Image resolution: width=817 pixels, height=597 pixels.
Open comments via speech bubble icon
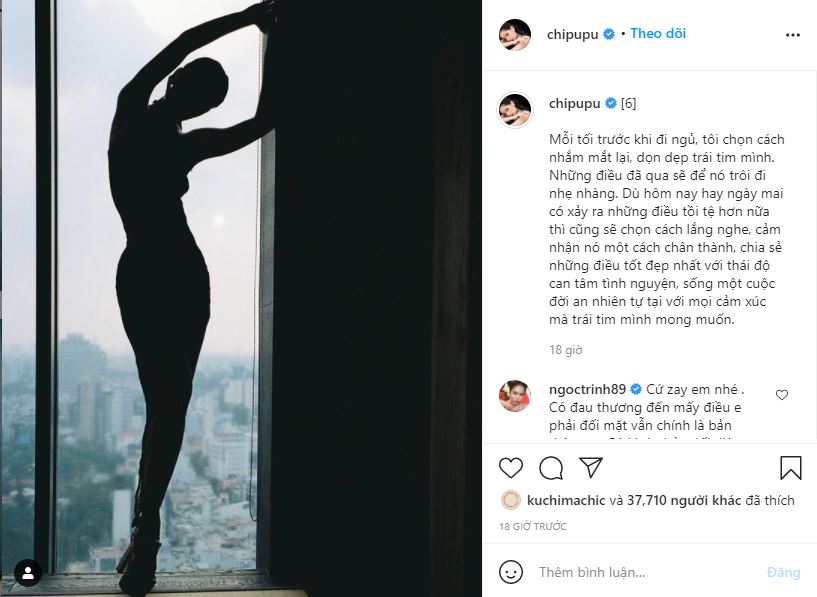(x=551, y=468)
